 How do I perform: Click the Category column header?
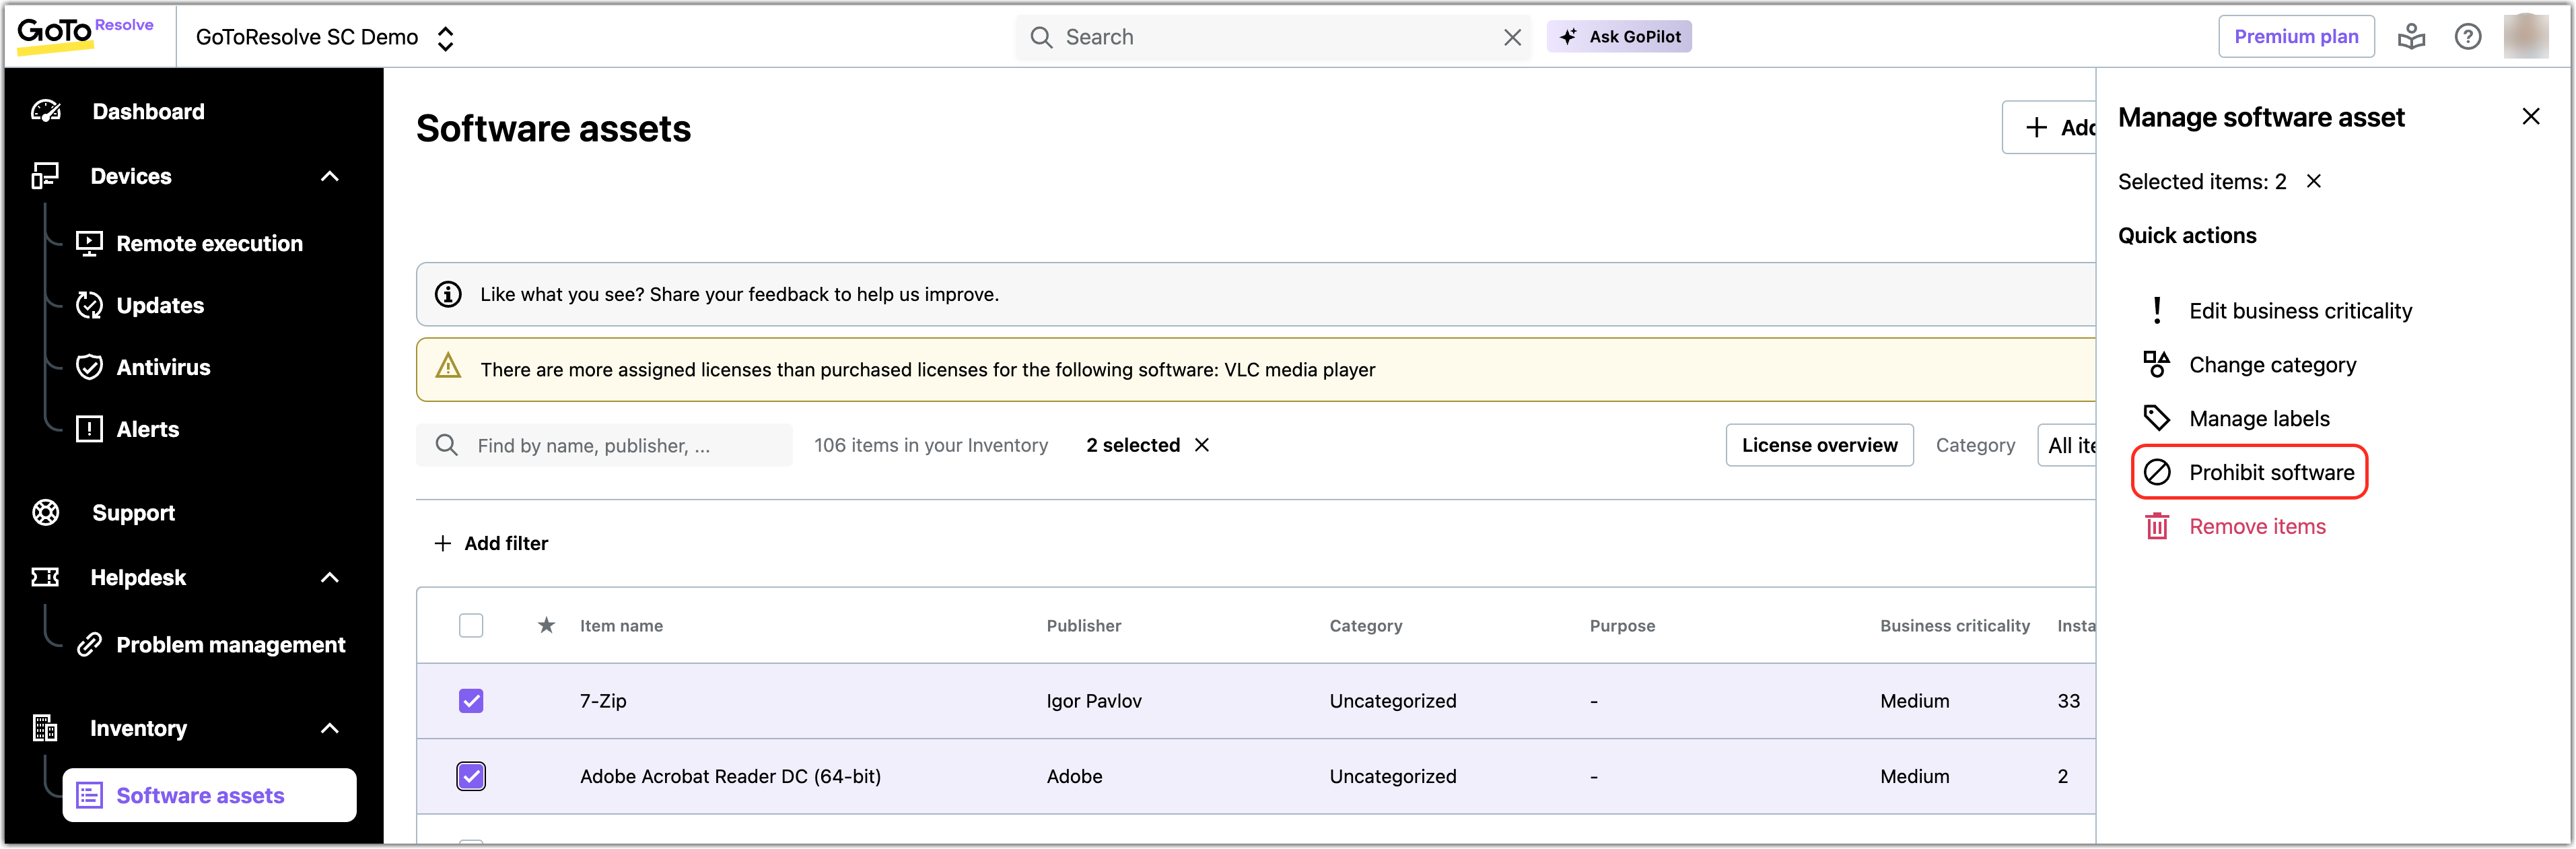(1365, 625)
